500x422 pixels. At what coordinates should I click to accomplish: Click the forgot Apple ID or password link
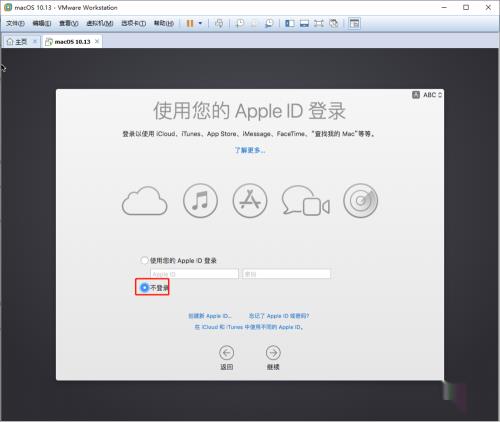click(279, 316)
